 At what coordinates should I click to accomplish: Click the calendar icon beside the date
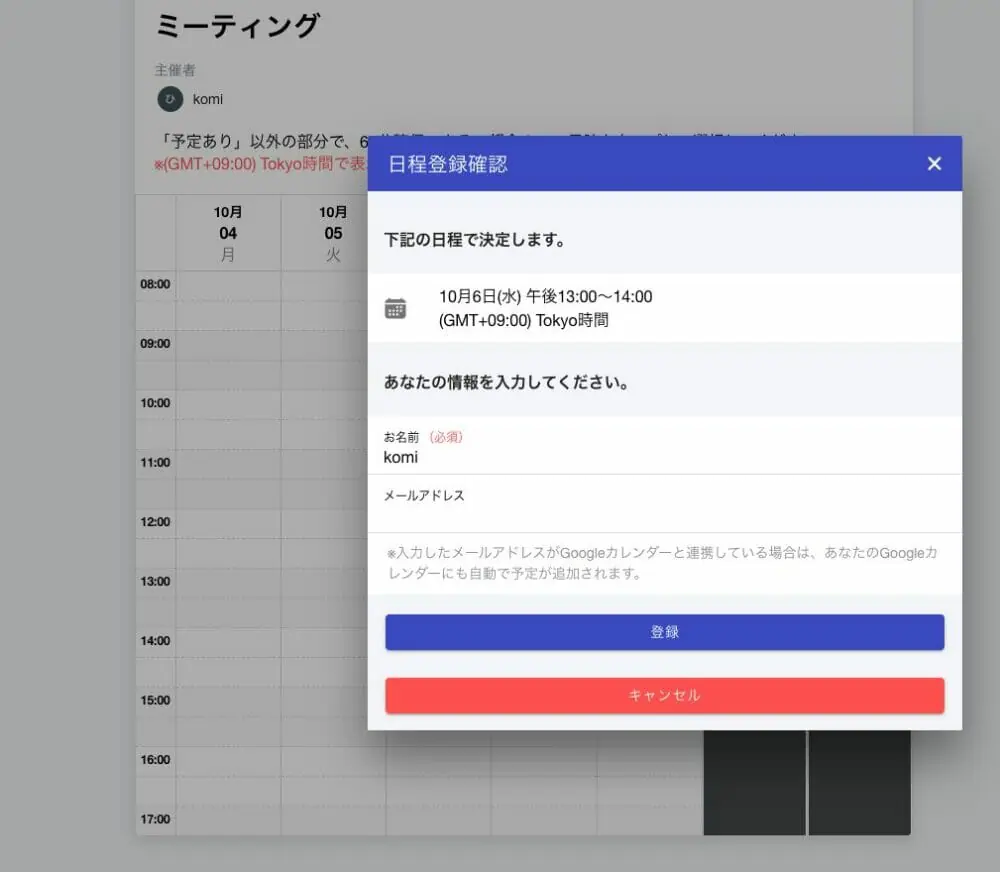coord(396,308)
